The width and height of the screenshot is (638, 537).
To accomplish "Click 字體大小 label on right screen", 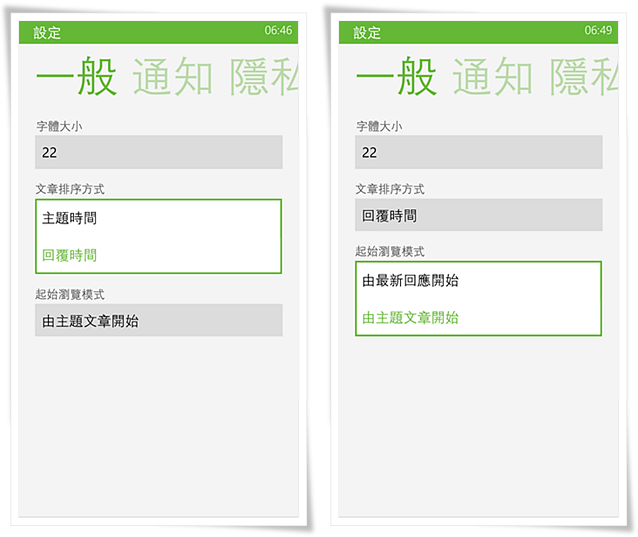I will (379, 126).
